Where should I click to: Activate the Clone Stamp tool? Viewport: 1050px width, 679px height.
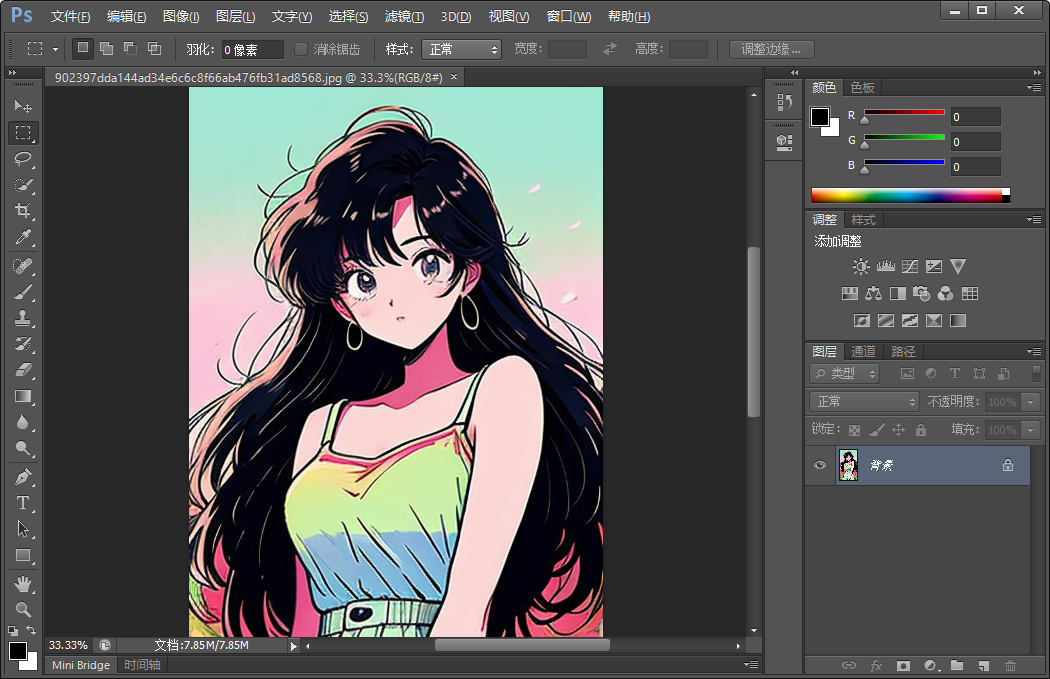click(23, 318)
